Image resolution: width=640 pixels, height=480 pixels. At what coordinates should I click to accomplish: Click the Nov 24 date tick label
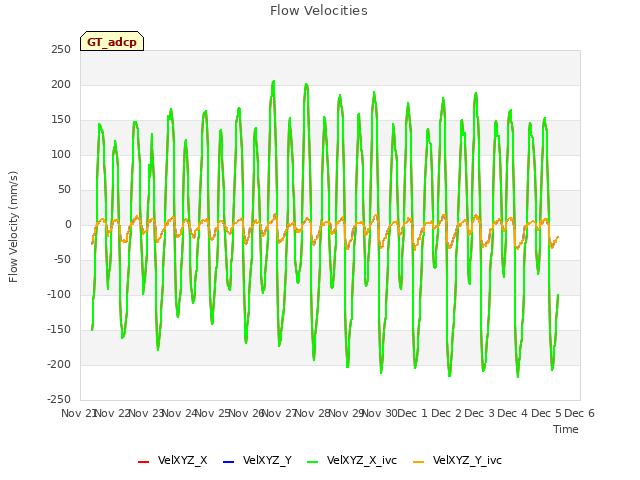180,413
